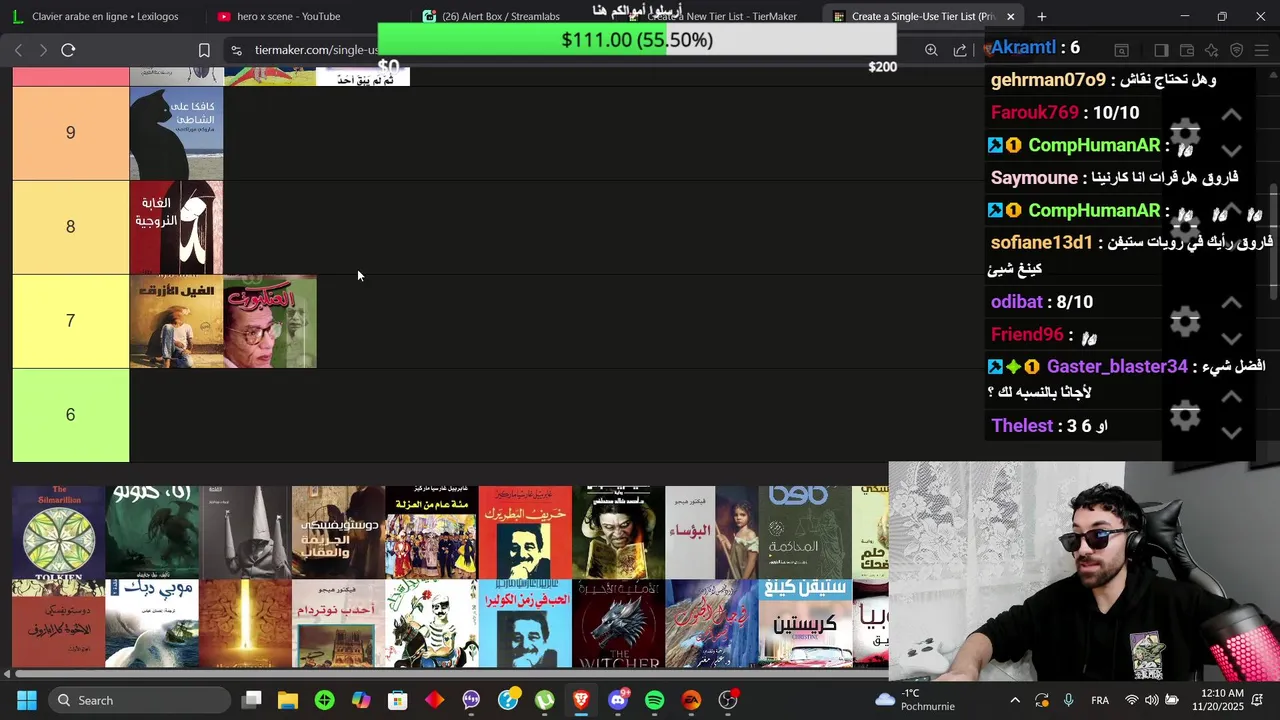Move tier row 7 down with arrow
Image resolution: width=1280 pixels, height=720 pixels.
(1232, 339)
